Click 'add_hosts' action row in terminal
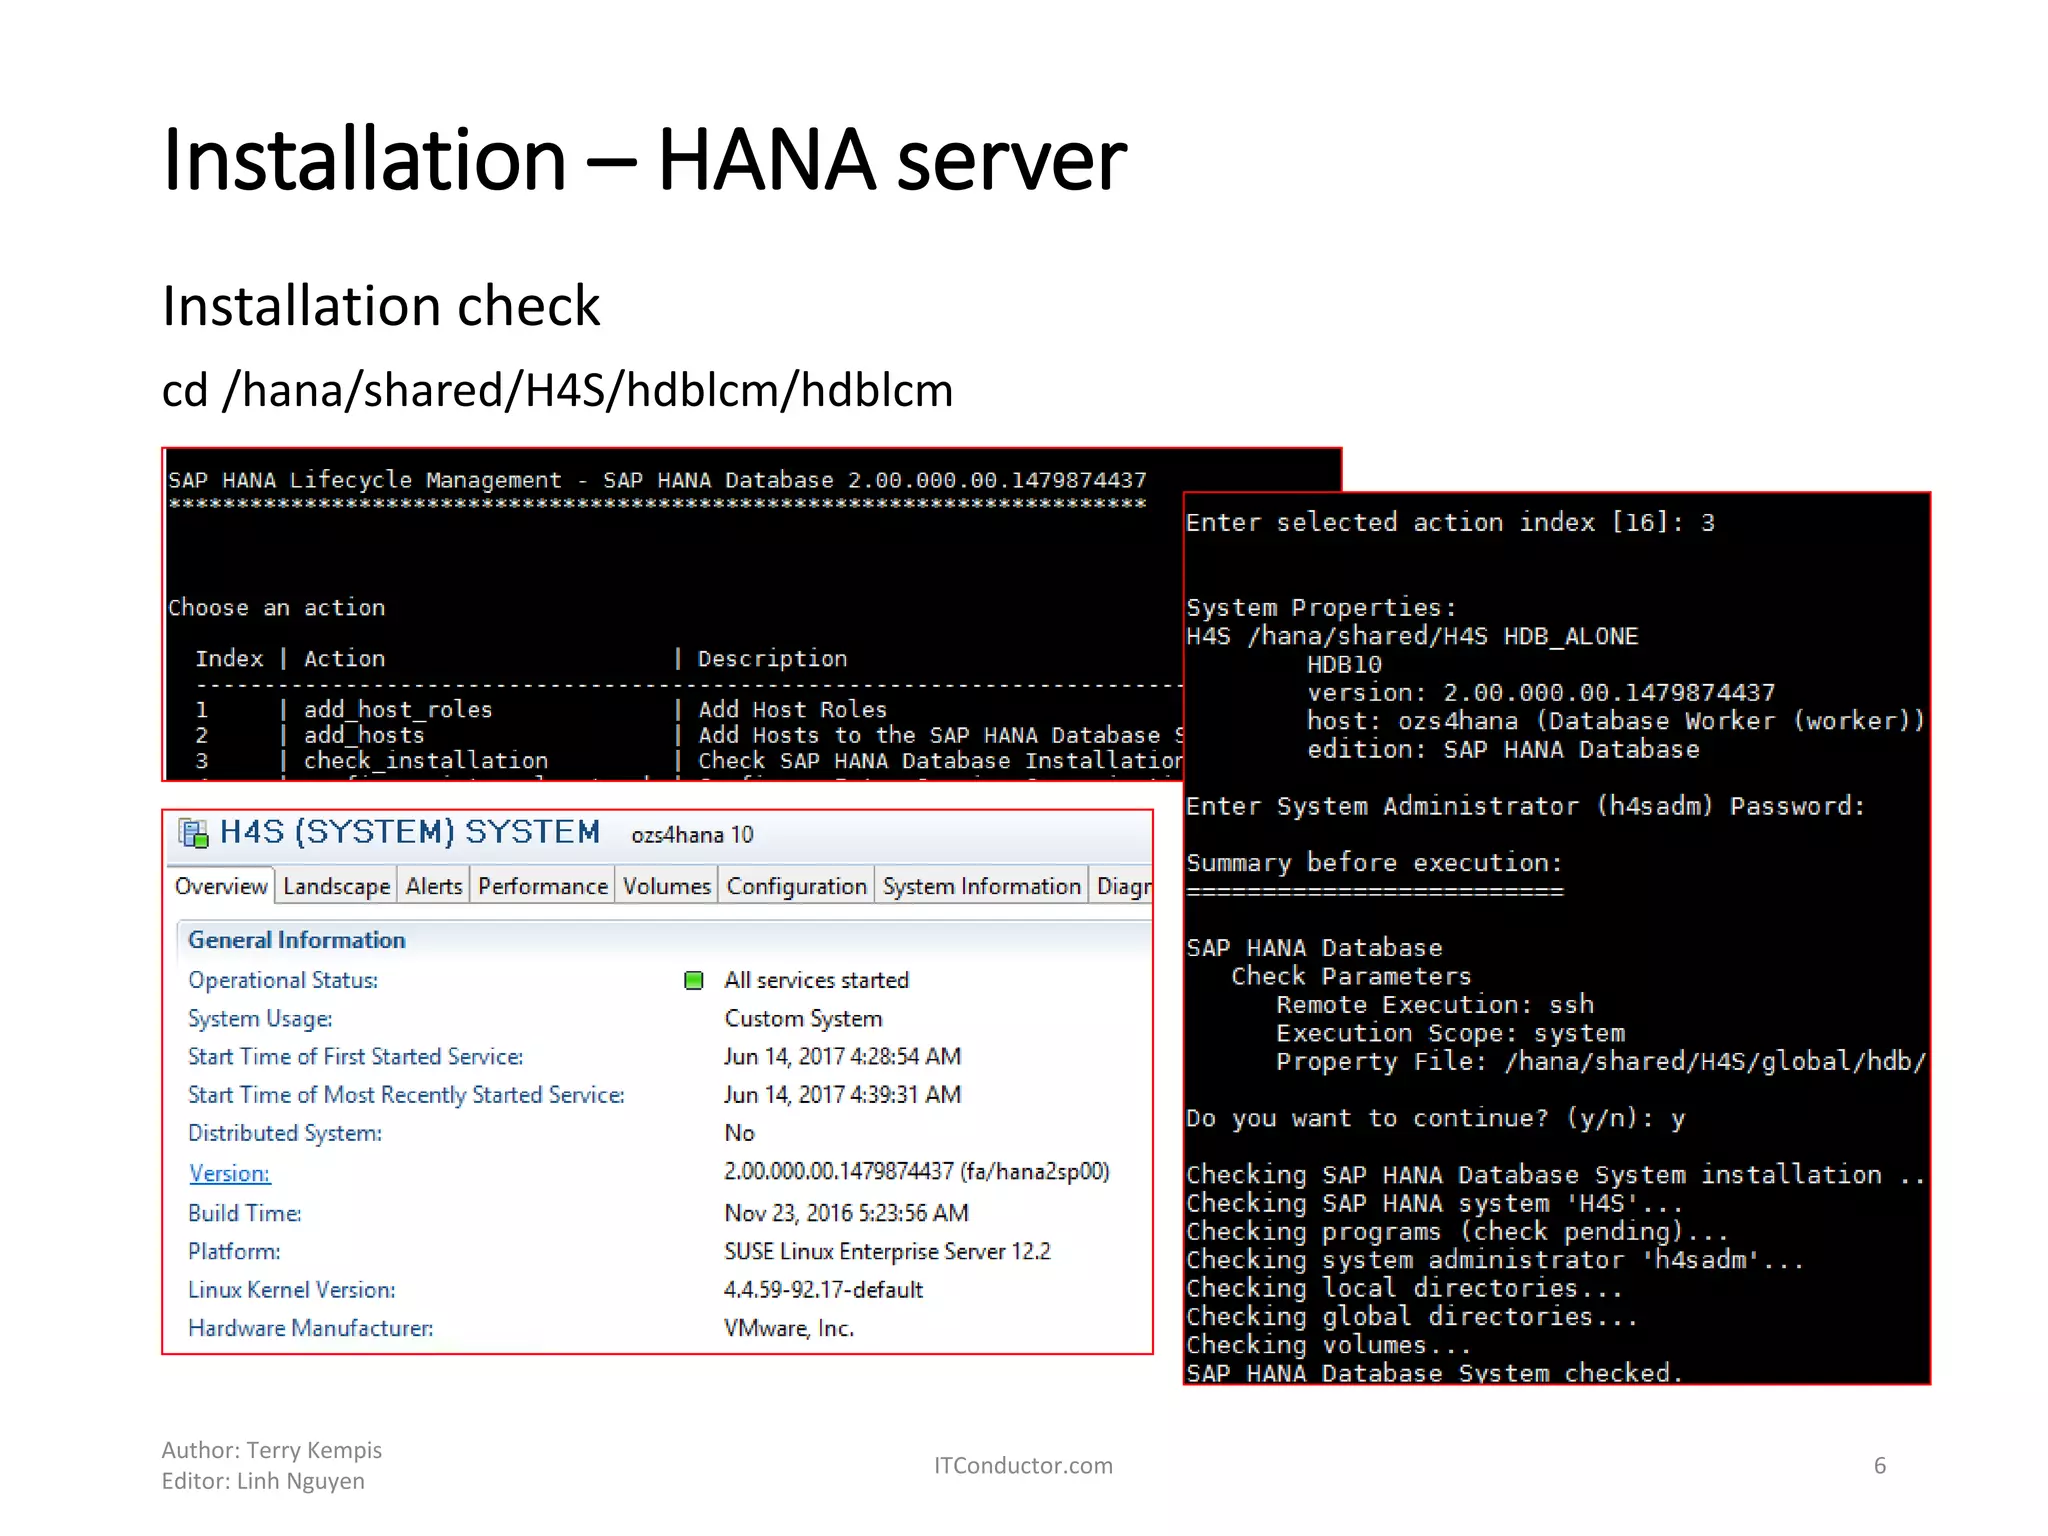This screenshot has width=2048, height=1536. [364, 735]
